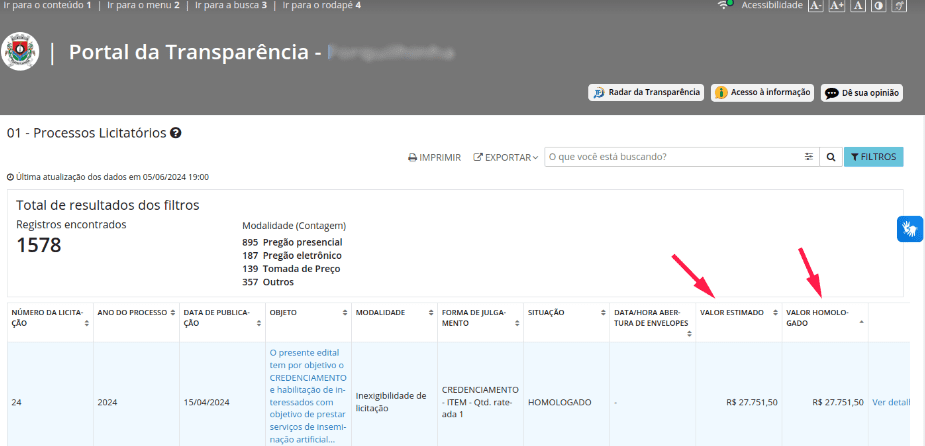The image size is (925, 446).
Task: Click the search field 'O que você está buscando?'
Action: coord(673,157)
